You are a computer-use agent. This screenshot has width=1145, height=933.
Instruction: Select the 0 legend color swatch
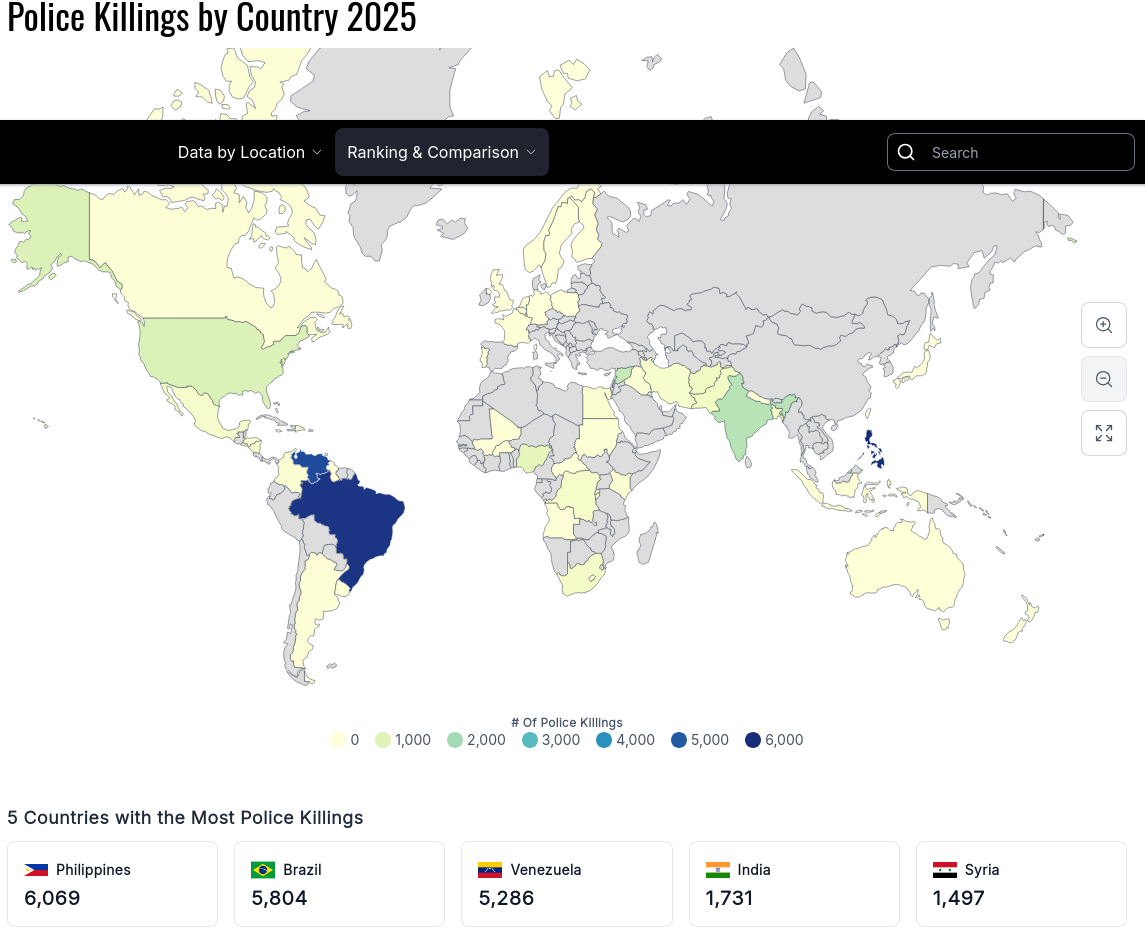click(x=337, y=740)
